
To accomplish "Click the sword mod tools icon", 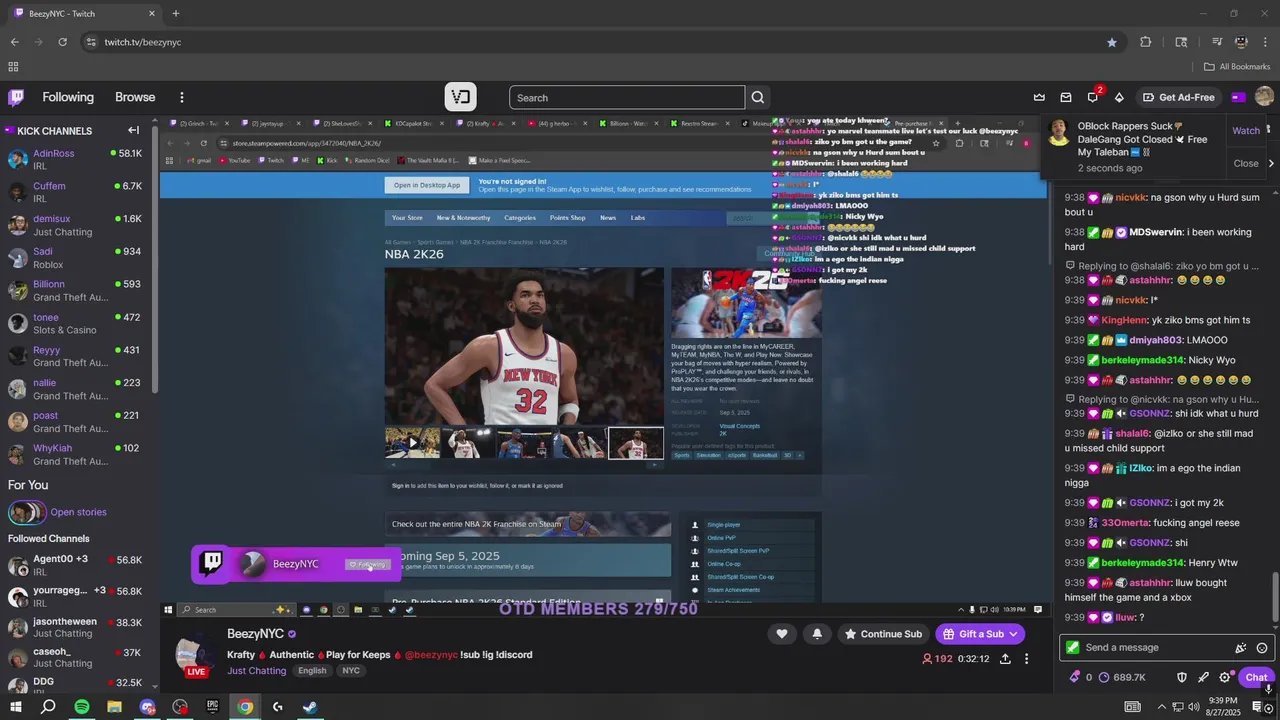I will (x=1203, y=677).
